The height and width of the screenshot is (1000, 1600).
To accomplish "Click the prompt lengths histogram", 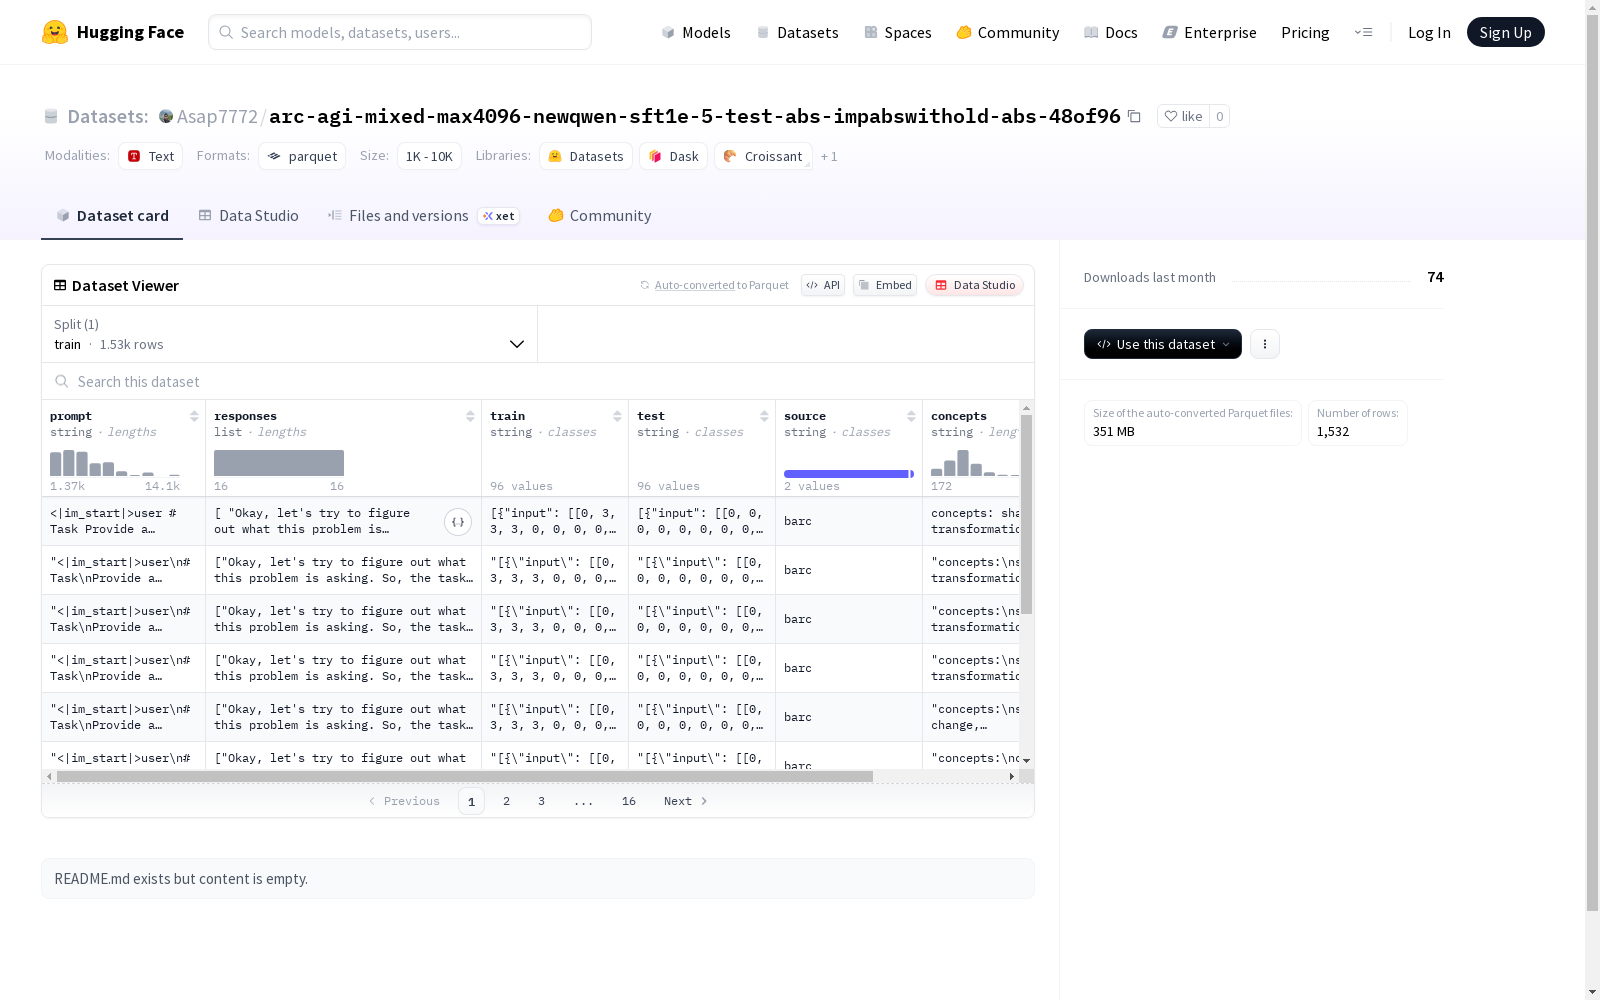I will click(115, 462).
